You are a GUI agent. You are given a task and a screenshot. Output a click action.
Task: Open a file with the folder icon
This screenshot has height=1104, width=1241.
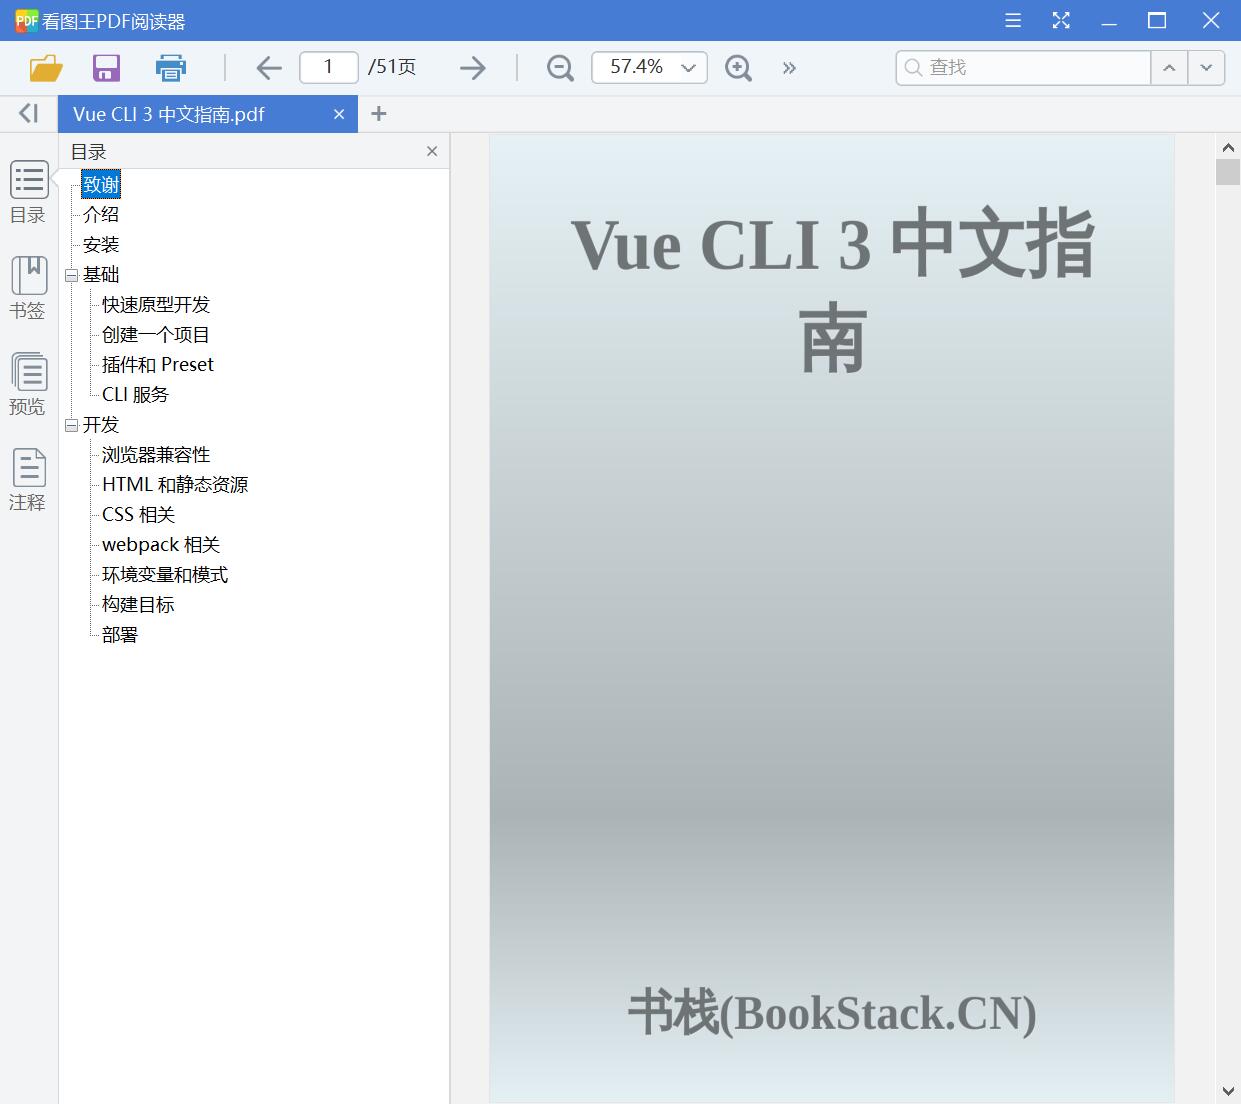(46, 68)
